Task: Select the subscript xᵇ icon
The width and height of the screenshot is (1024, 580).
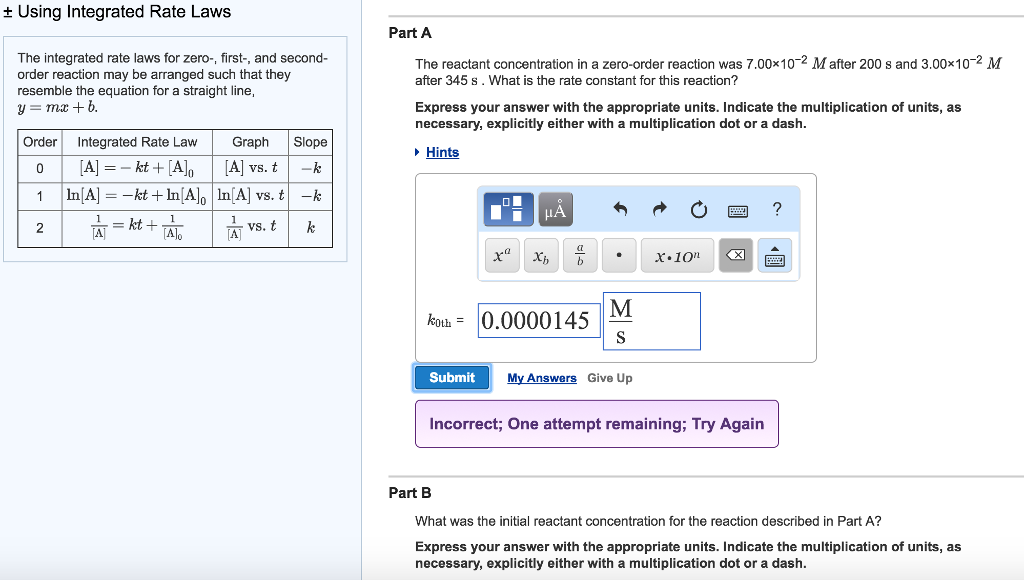Action: 541,255
